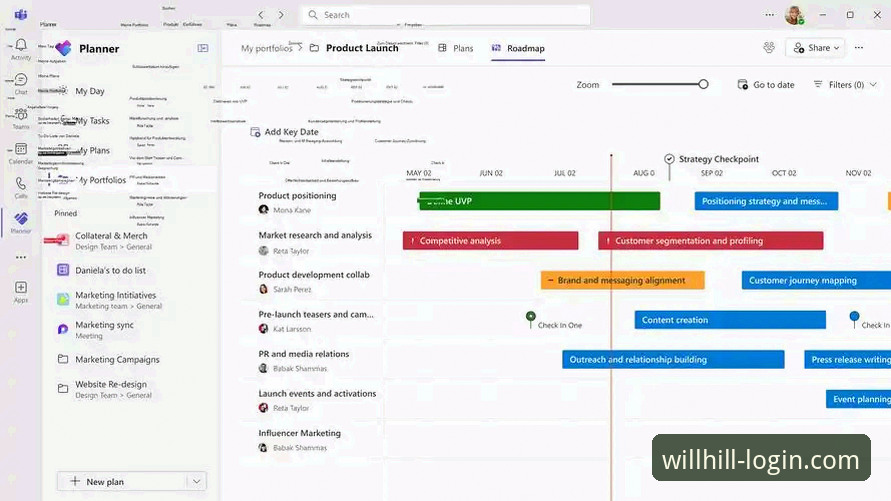Open Collateral & Merch pinned plan icon
Image resolution: width=891 pixels, height=501 pixels.
click(63, 240)
